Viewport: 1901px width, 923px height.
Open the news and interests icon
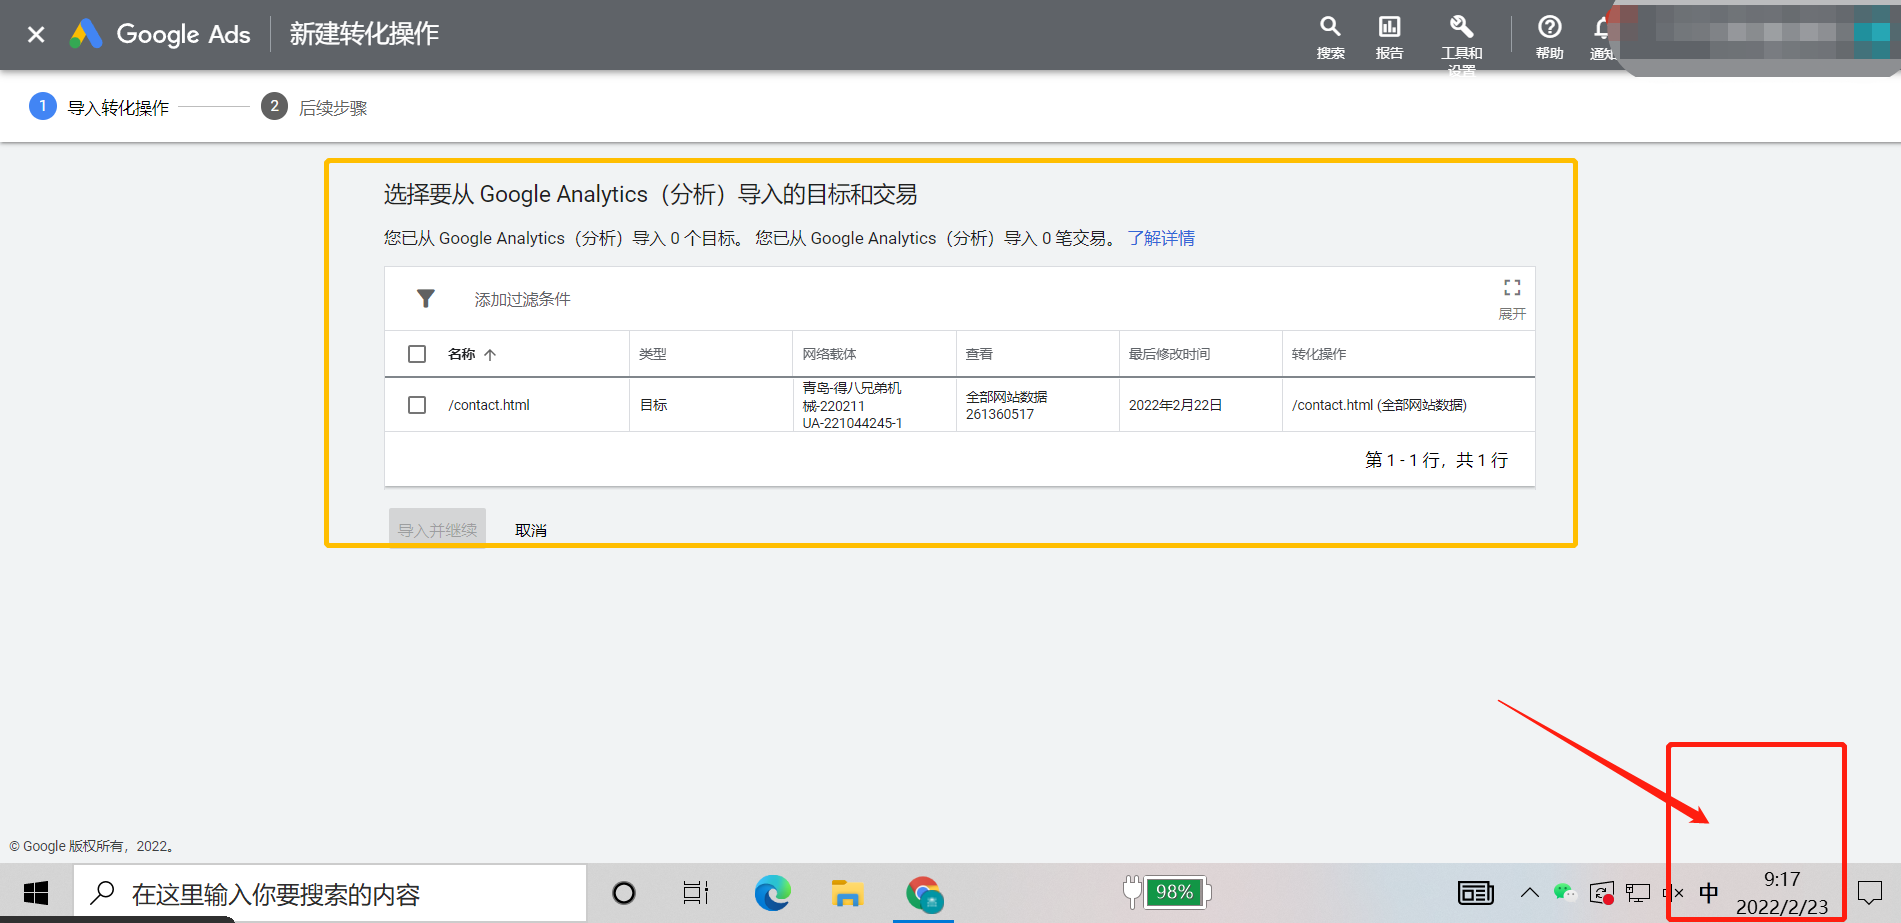1476,893
